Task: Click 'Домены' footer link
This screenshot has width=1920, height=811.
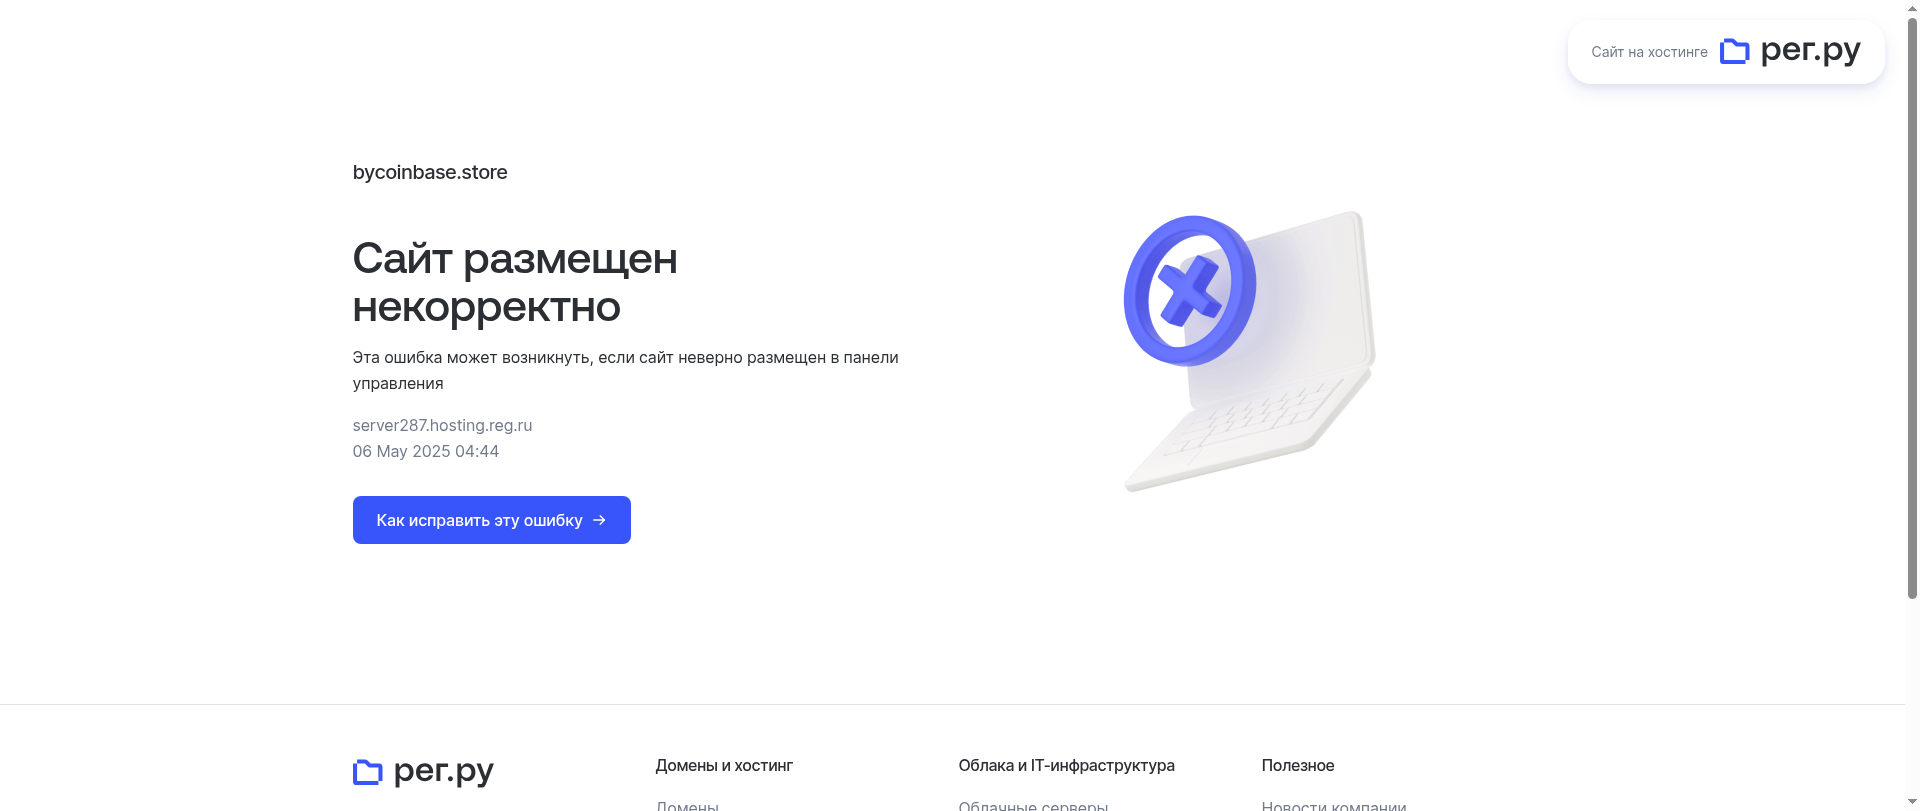Action: pos(687,805)
